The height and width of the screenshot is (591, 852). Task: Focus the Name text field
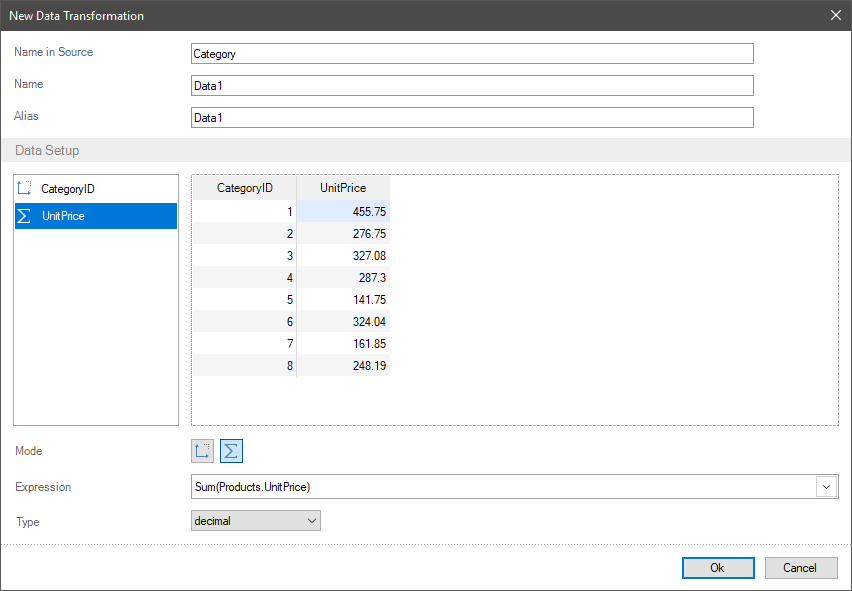point(471,86)
